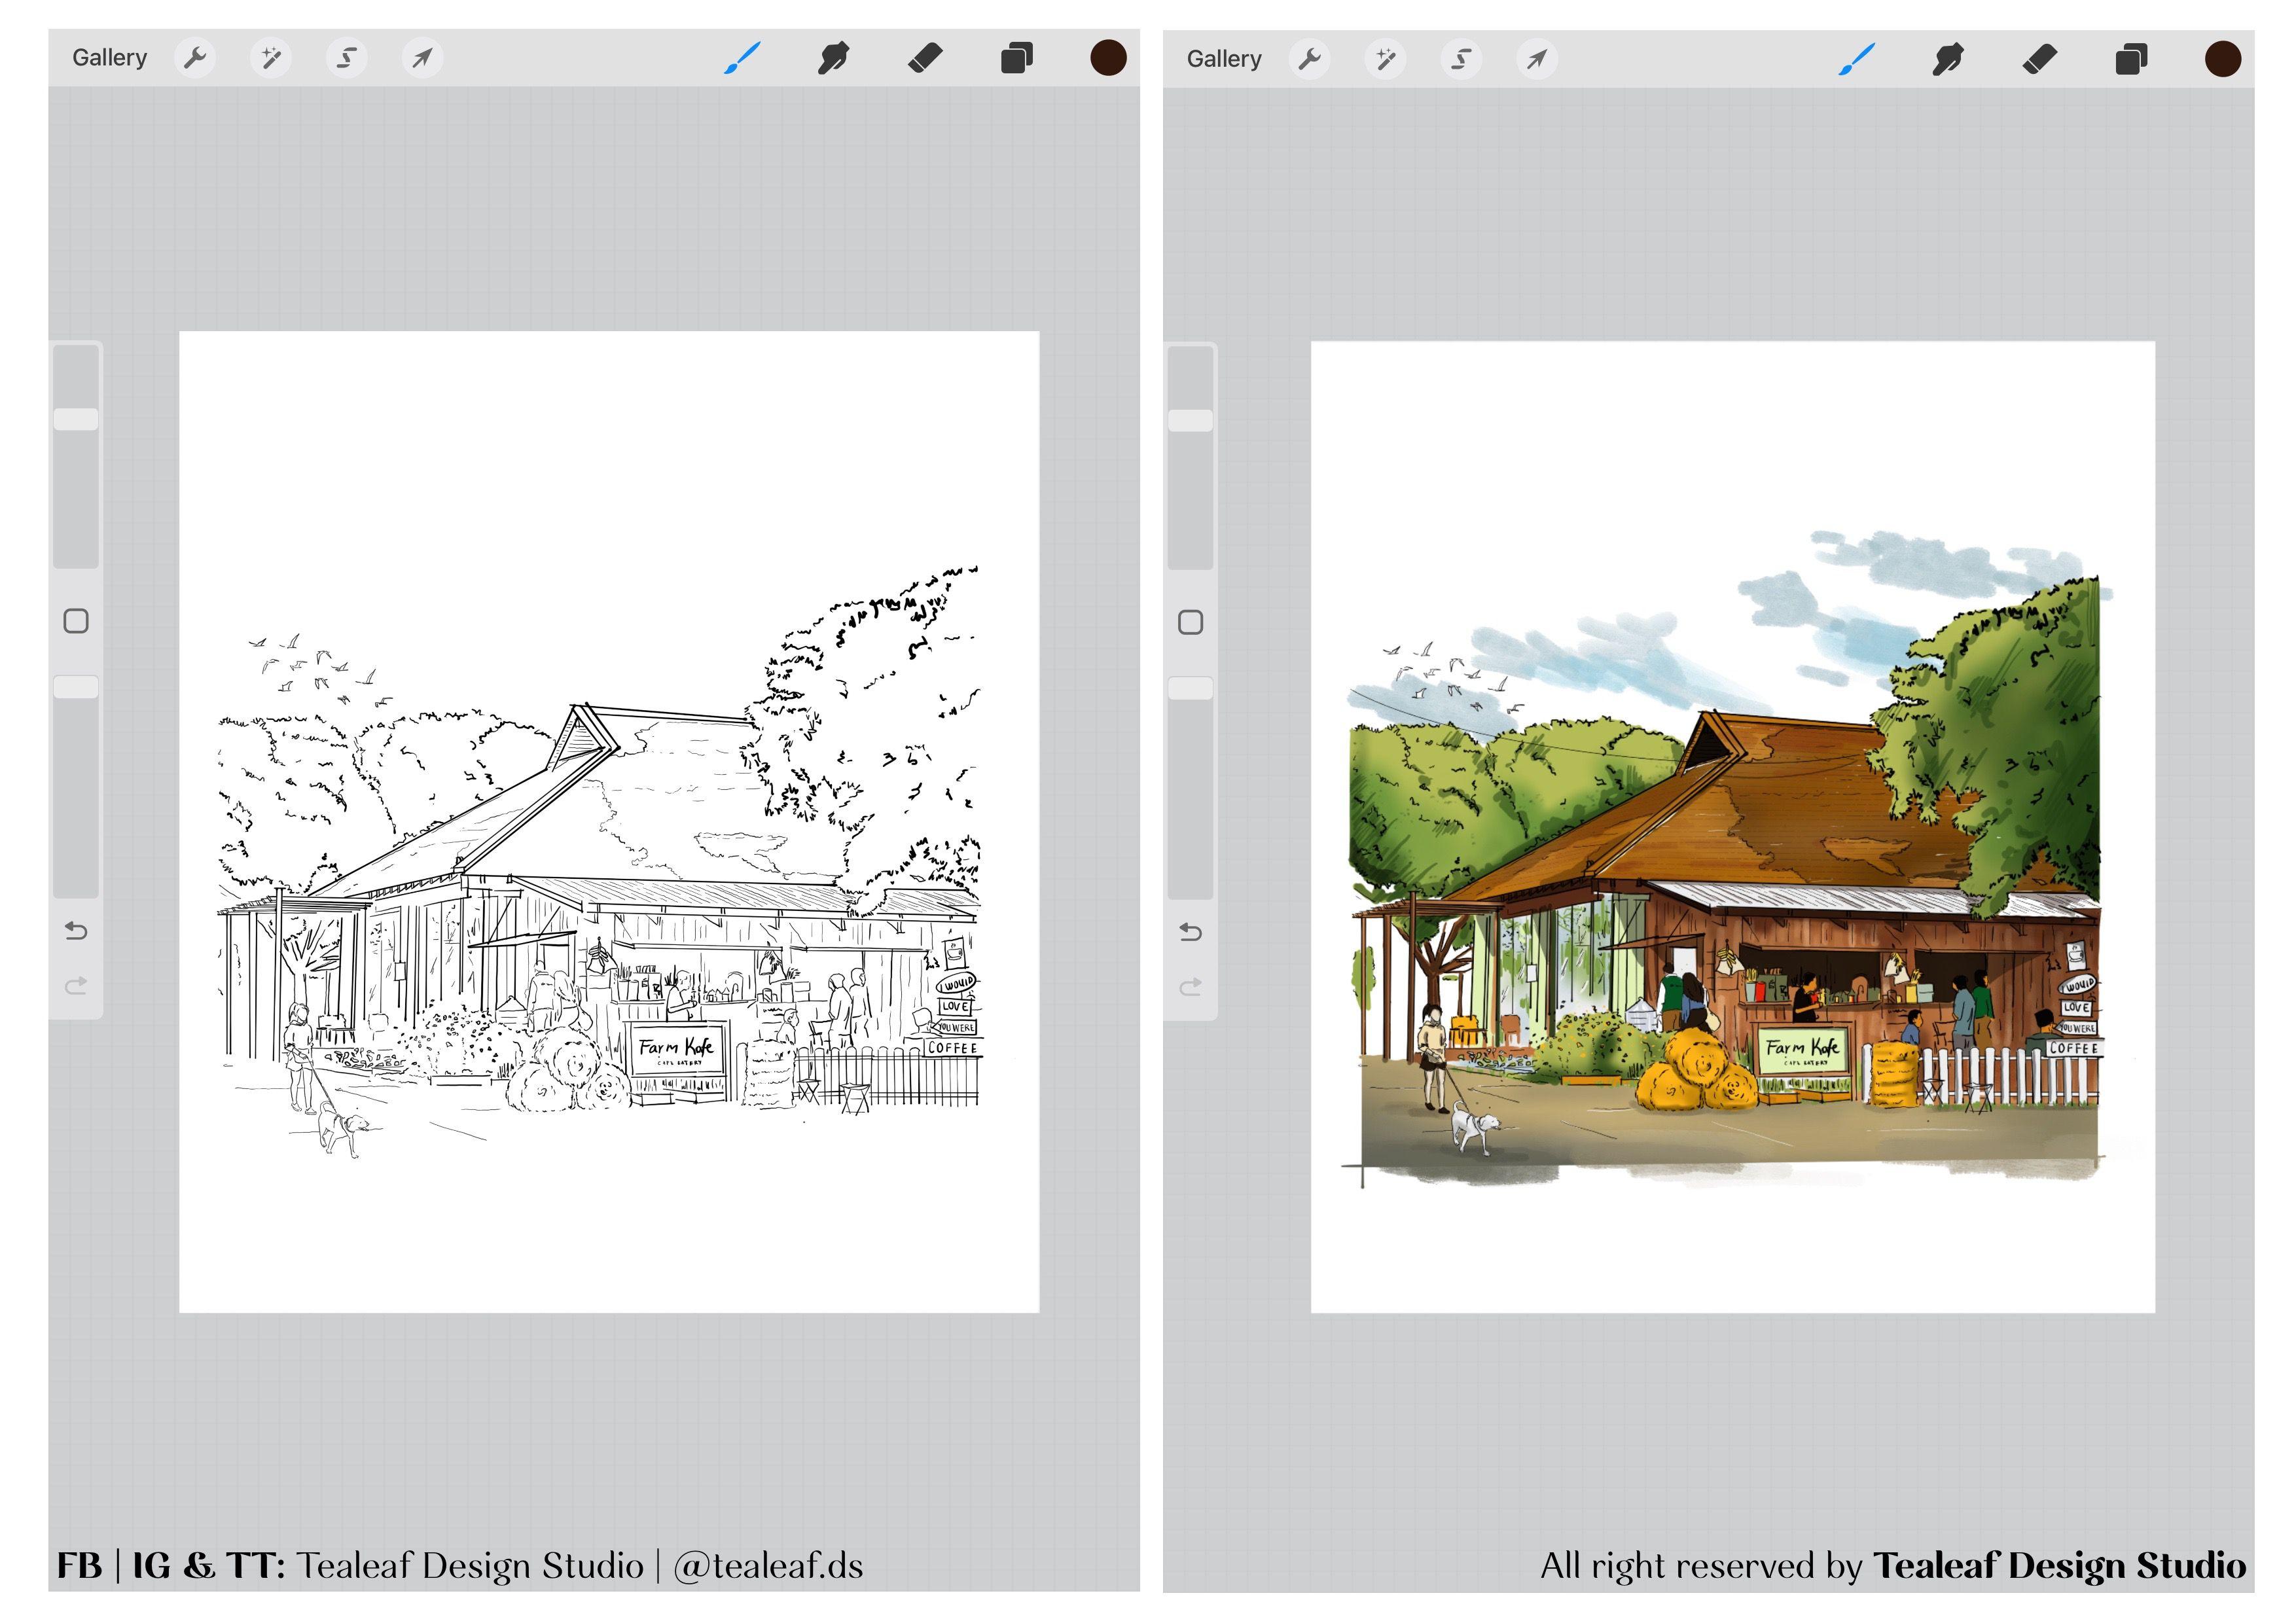Choose the Smudge tool in left window
This screenshot has height=1623, width=2296.
833,58
